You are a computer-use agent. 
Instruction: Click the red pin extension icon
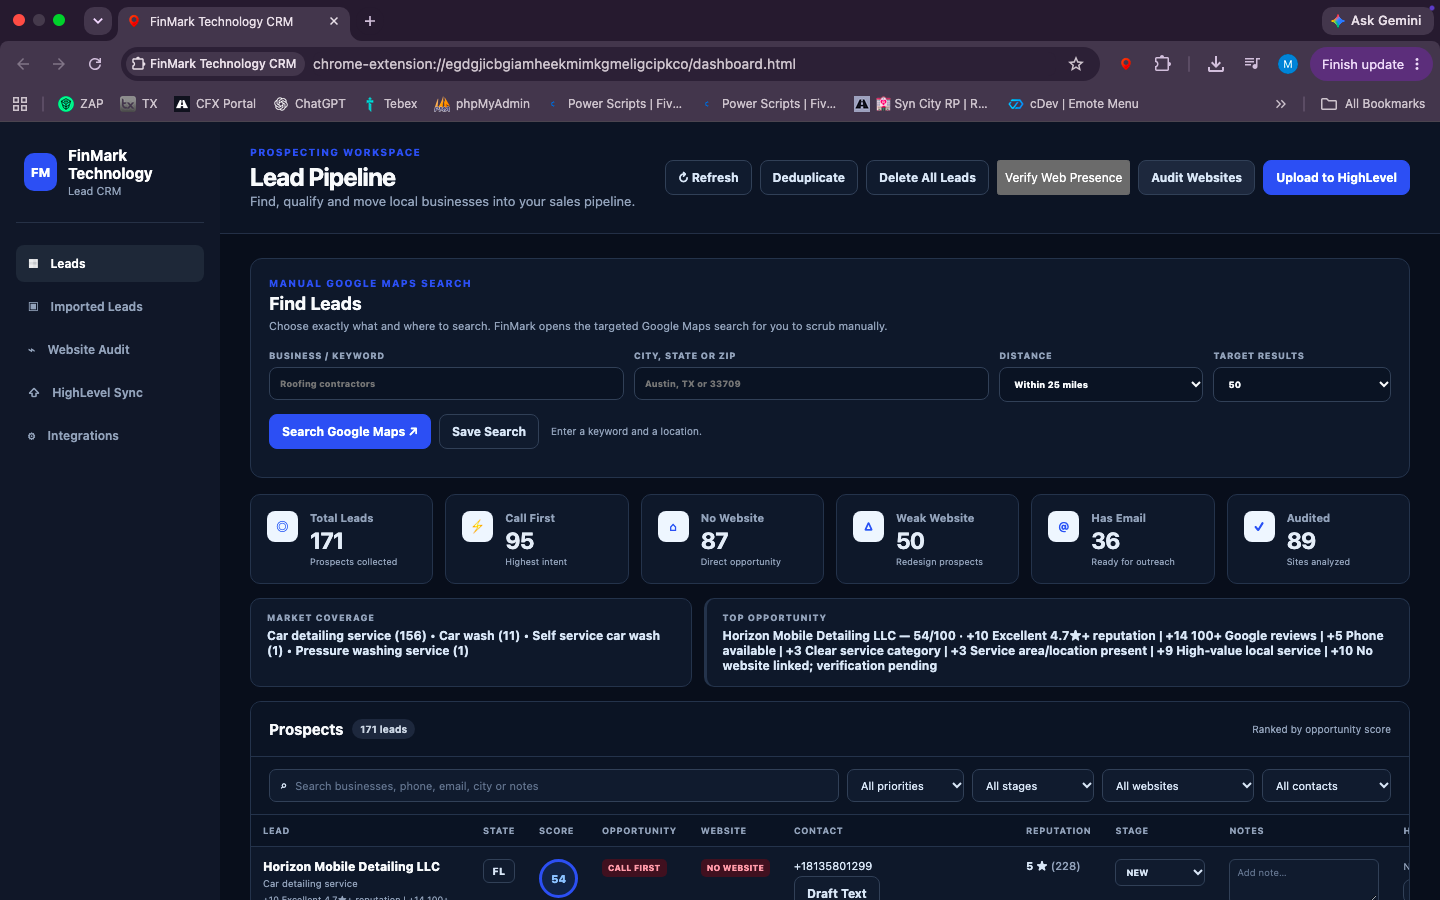click(1126, 64)
